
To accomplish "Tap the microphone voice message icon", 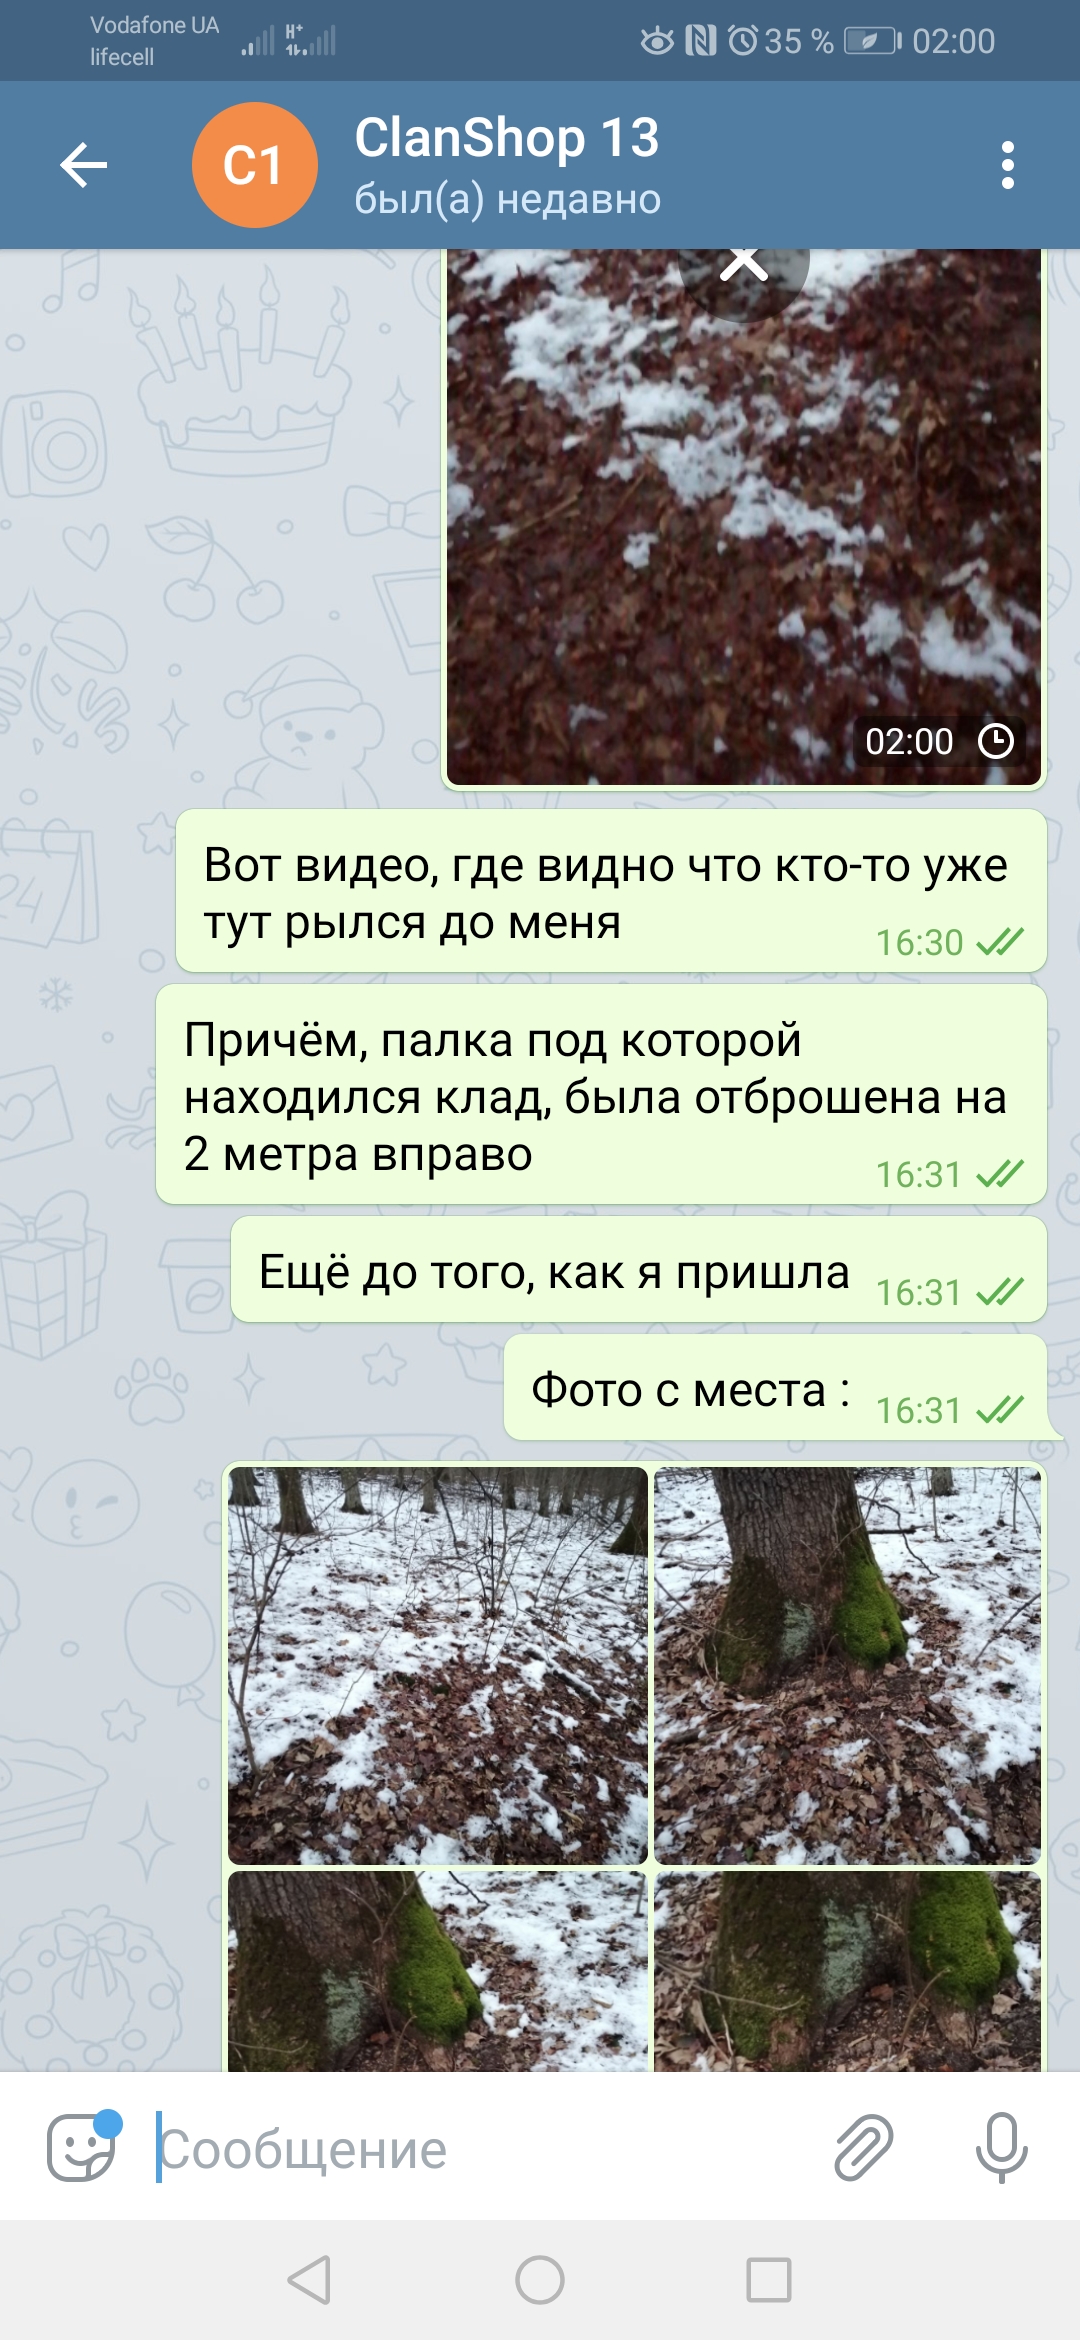I will 1001,2148.
